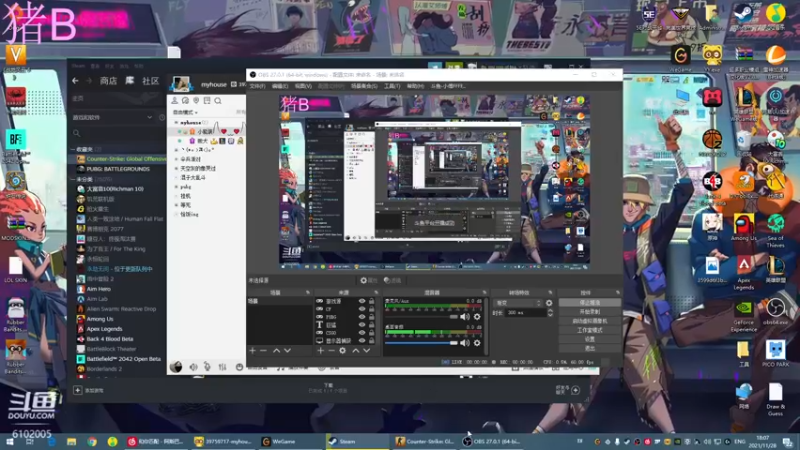Click the start recording button in OBS
Image resolution: width=800 pixels, height=450 pixels.
[590, 312]
